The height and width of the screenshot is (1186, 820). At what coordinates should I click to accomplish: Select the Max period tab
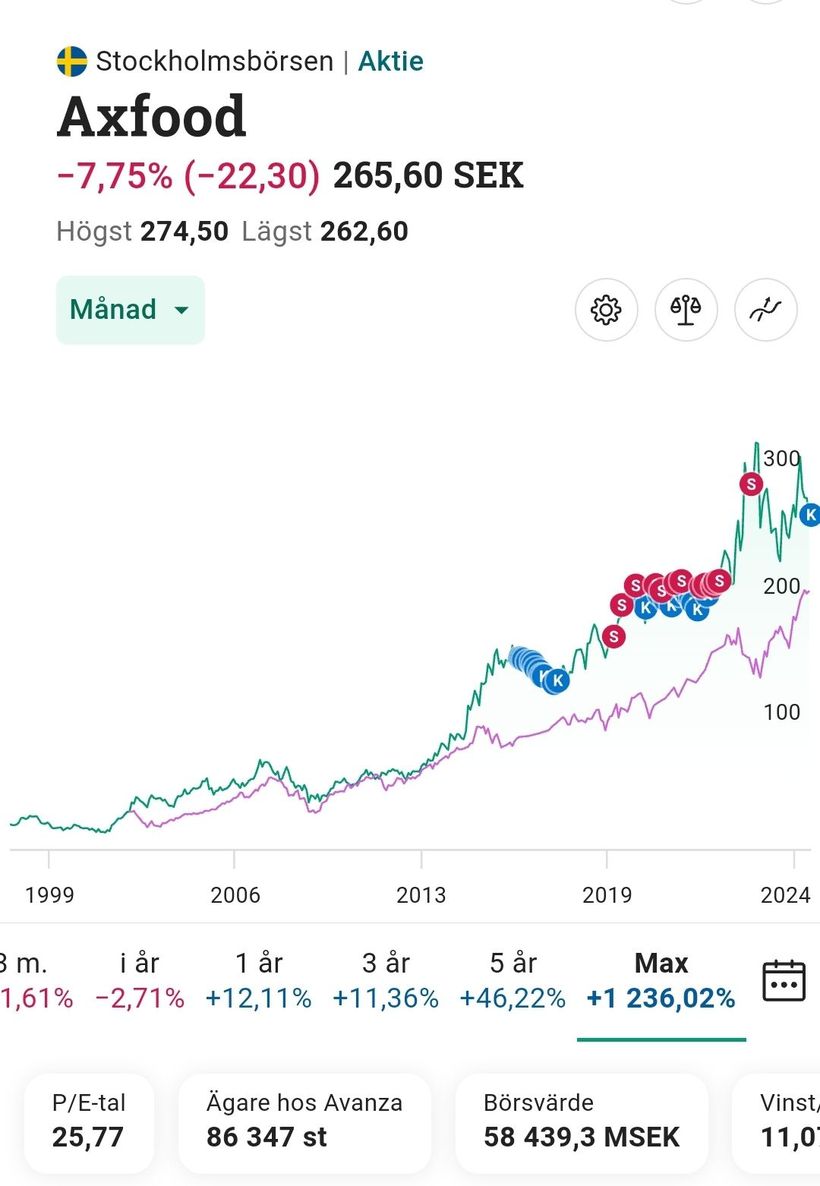tap(661, 980)
